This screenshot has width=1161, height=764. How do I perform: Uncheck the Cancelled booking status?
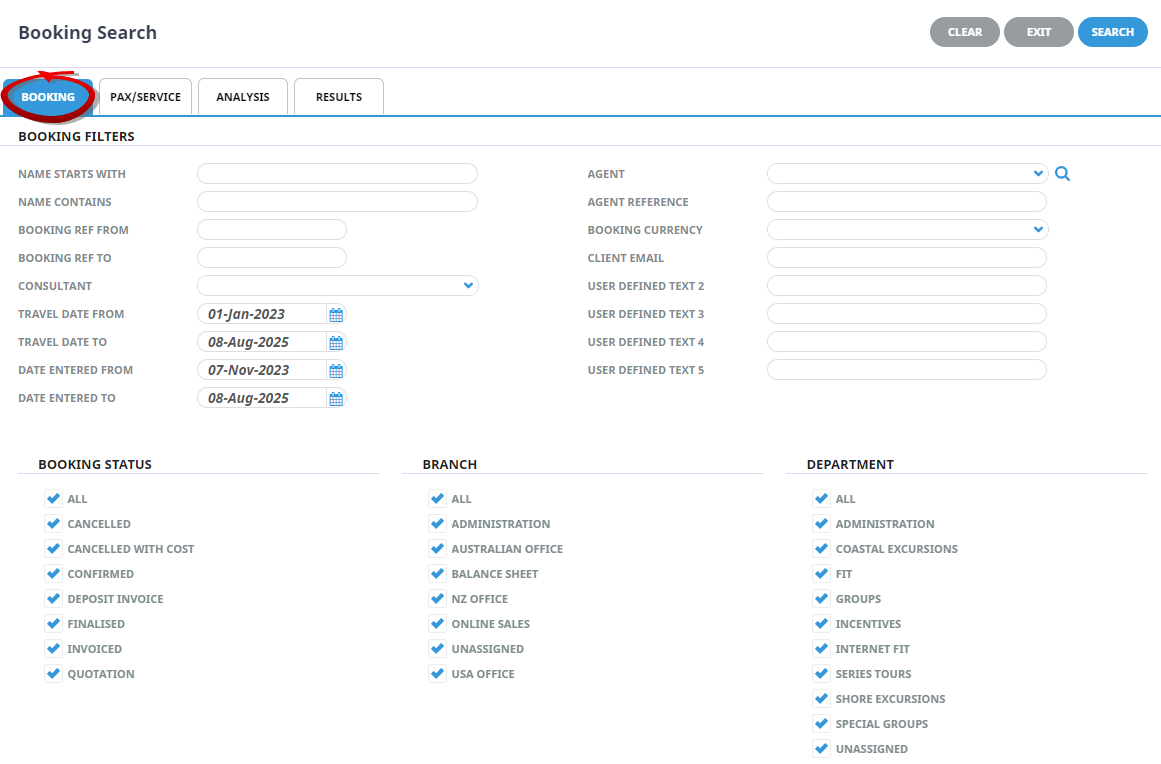click(x=54, y=524)
